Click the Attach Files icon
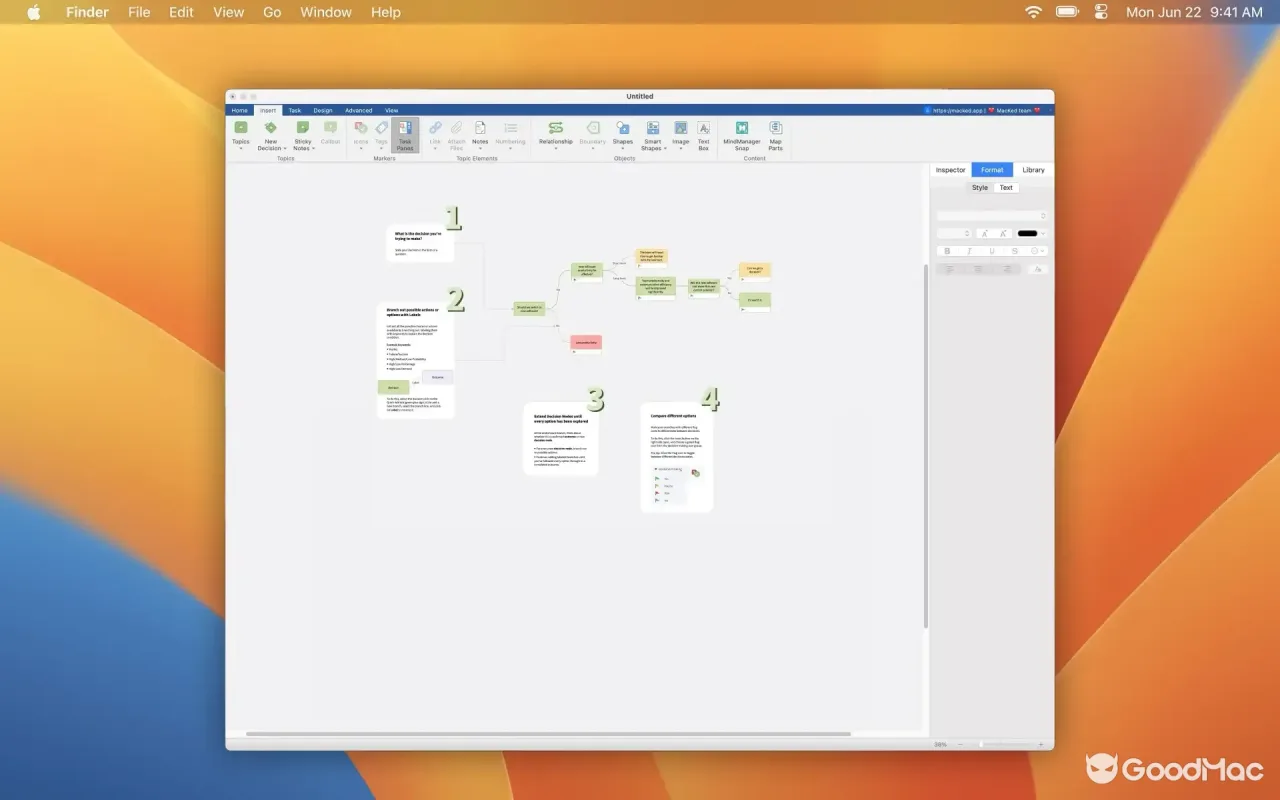This screenshot has width=1280, height=800. (x=456, y=128)
